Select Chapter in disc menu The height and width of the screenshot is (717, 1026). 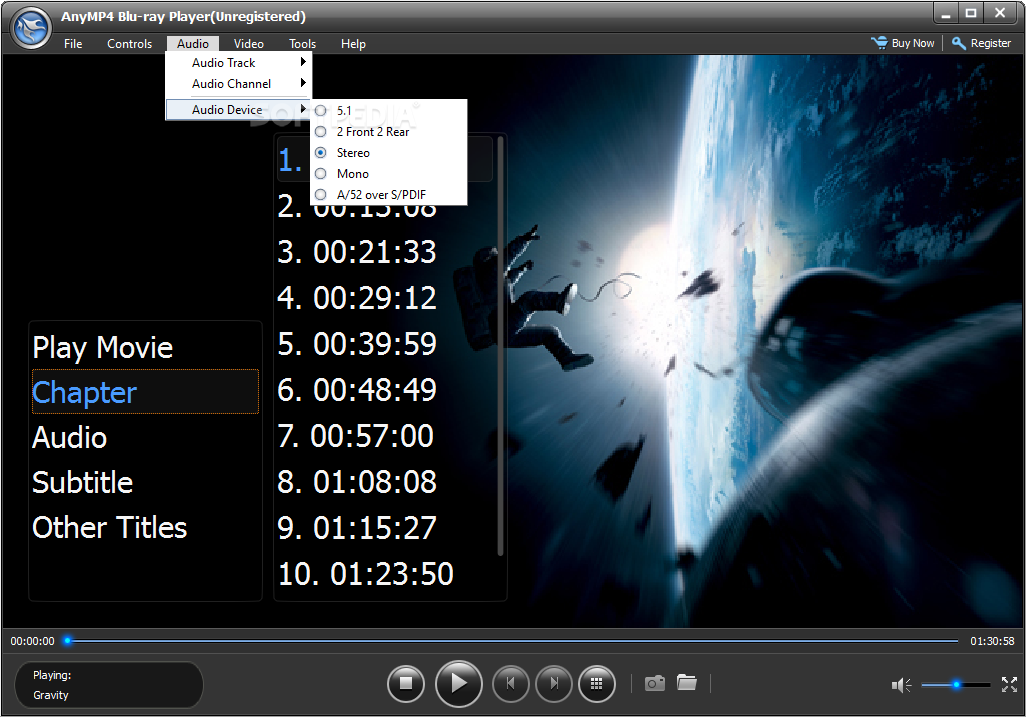pos(145,392)
